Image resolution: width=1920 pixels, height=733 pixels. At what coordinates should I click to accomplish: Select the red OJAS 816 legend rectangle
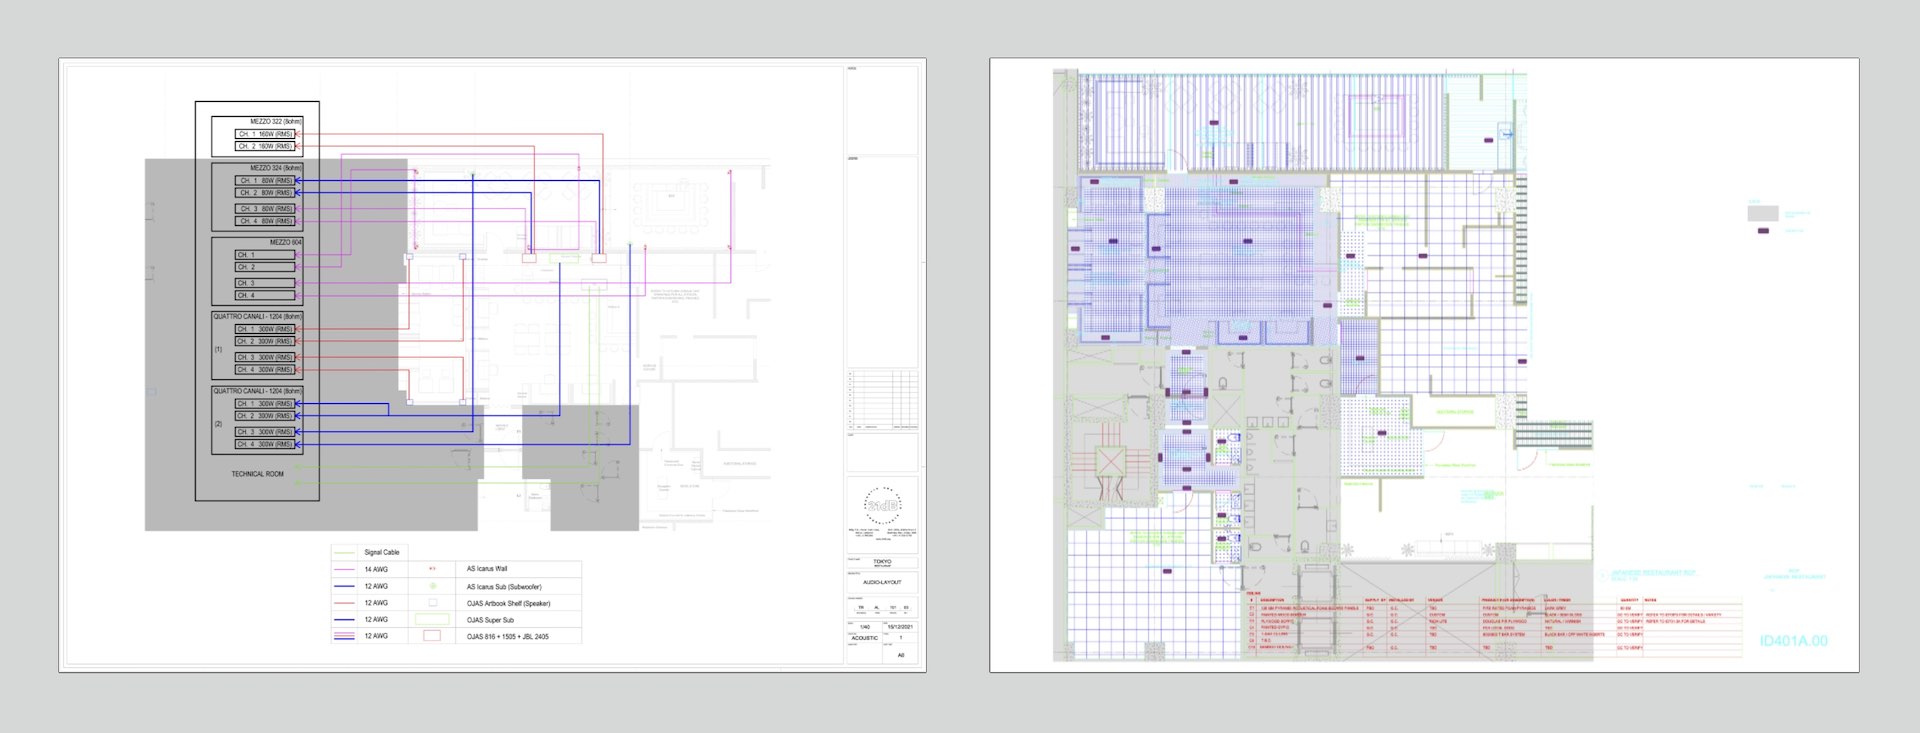(x=432, y=636)
